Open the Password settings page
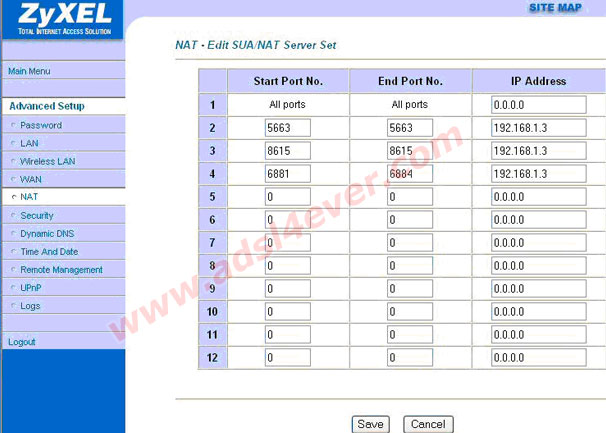Screen dimensions: 606x433 (x=41, y=126)
